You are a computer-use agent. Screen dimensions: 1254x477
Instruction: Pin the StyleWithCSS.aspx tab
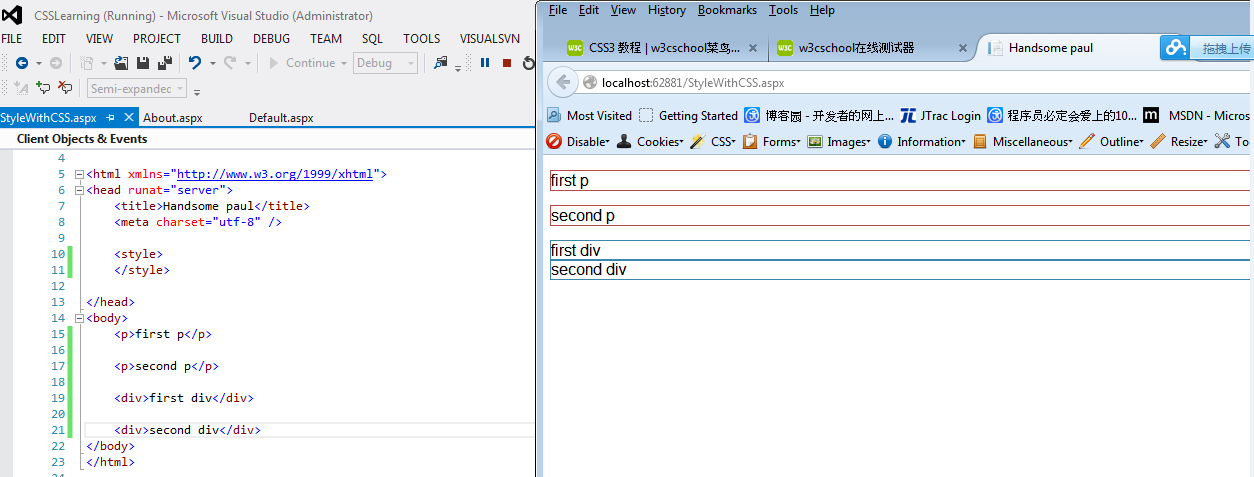point(110,118)
